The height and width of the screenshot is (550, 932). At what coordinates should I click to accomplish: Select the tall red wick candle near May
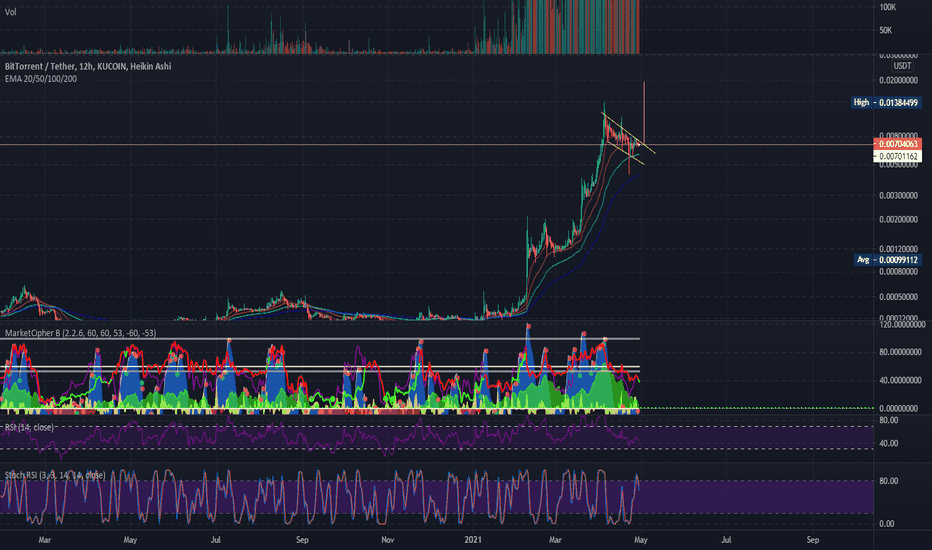(x=644, y=112)
